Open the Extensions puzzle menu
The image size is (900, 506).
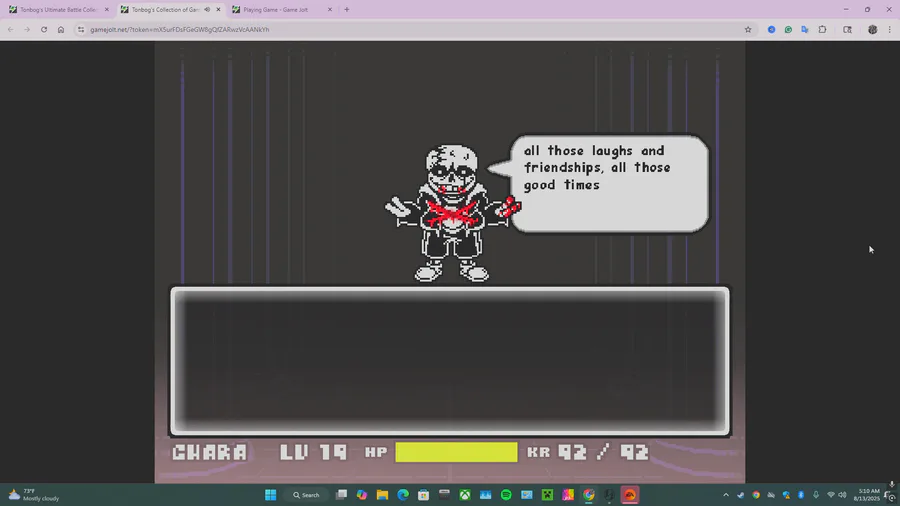pos(823,29)
